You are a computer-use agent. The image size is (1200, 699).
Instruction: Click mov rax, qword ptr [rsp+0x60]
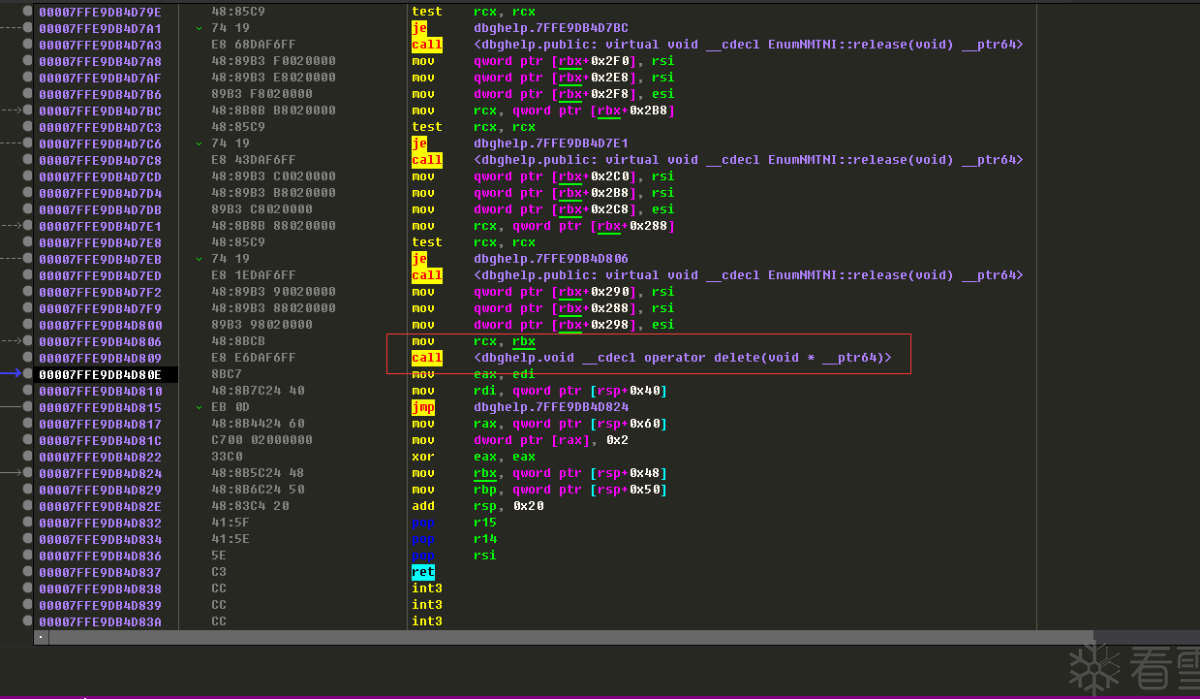point(540,424)
